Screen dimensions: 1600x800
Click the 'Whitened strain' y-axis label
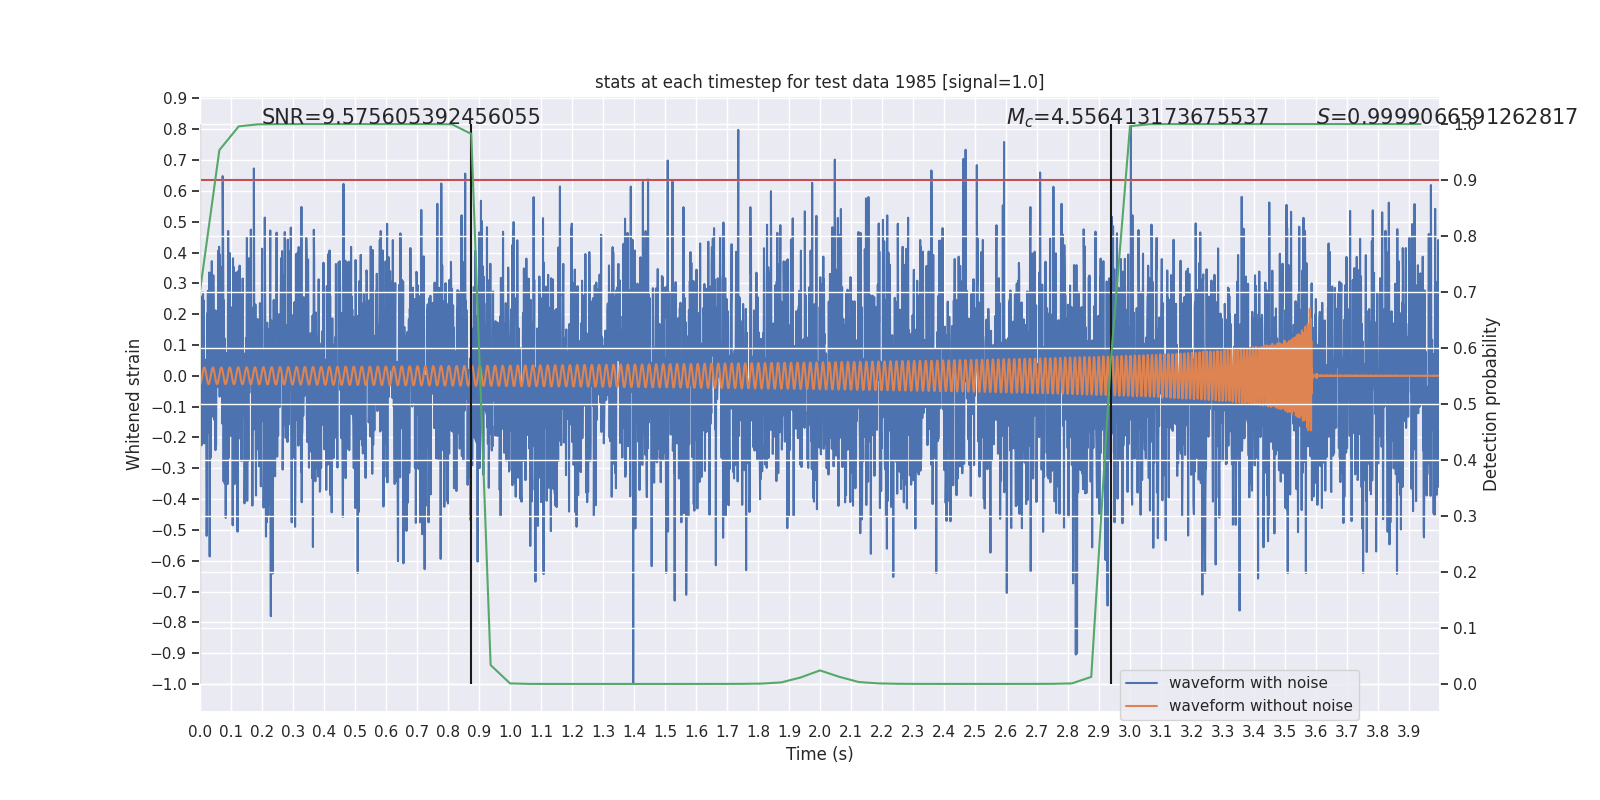point(134,404)
